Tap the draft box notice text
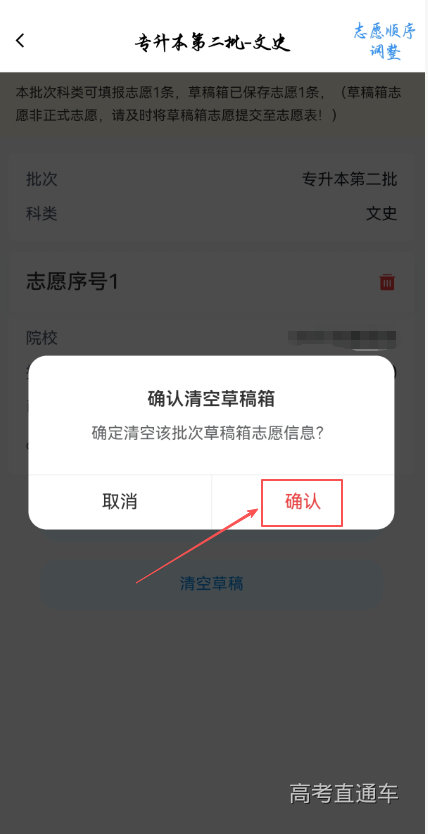Viewport: 428px width, 834px height. pos(208,104)
